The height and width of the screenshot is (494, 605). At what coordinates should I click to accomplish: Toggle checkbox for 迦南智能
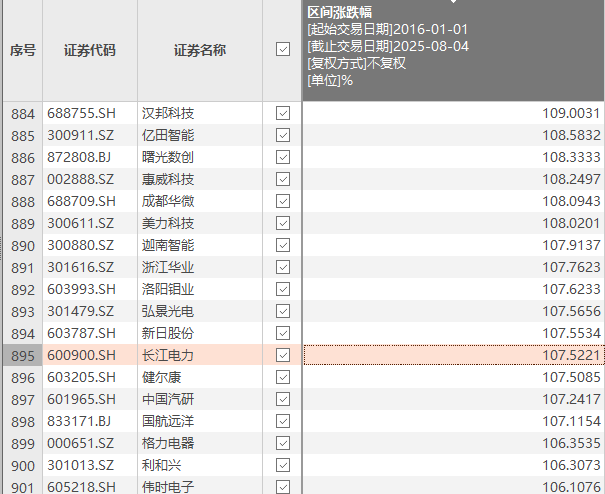click(283, 245)
